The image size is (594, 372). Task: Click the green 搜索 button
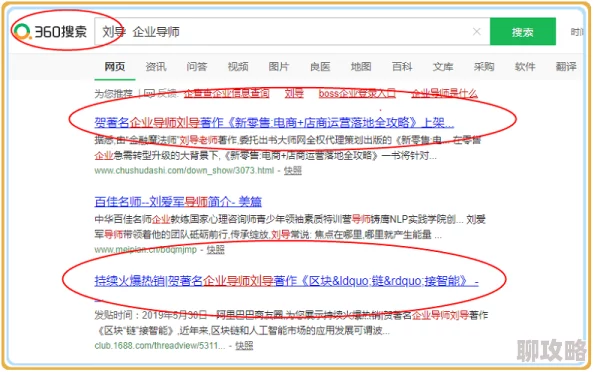click(523, 31)
